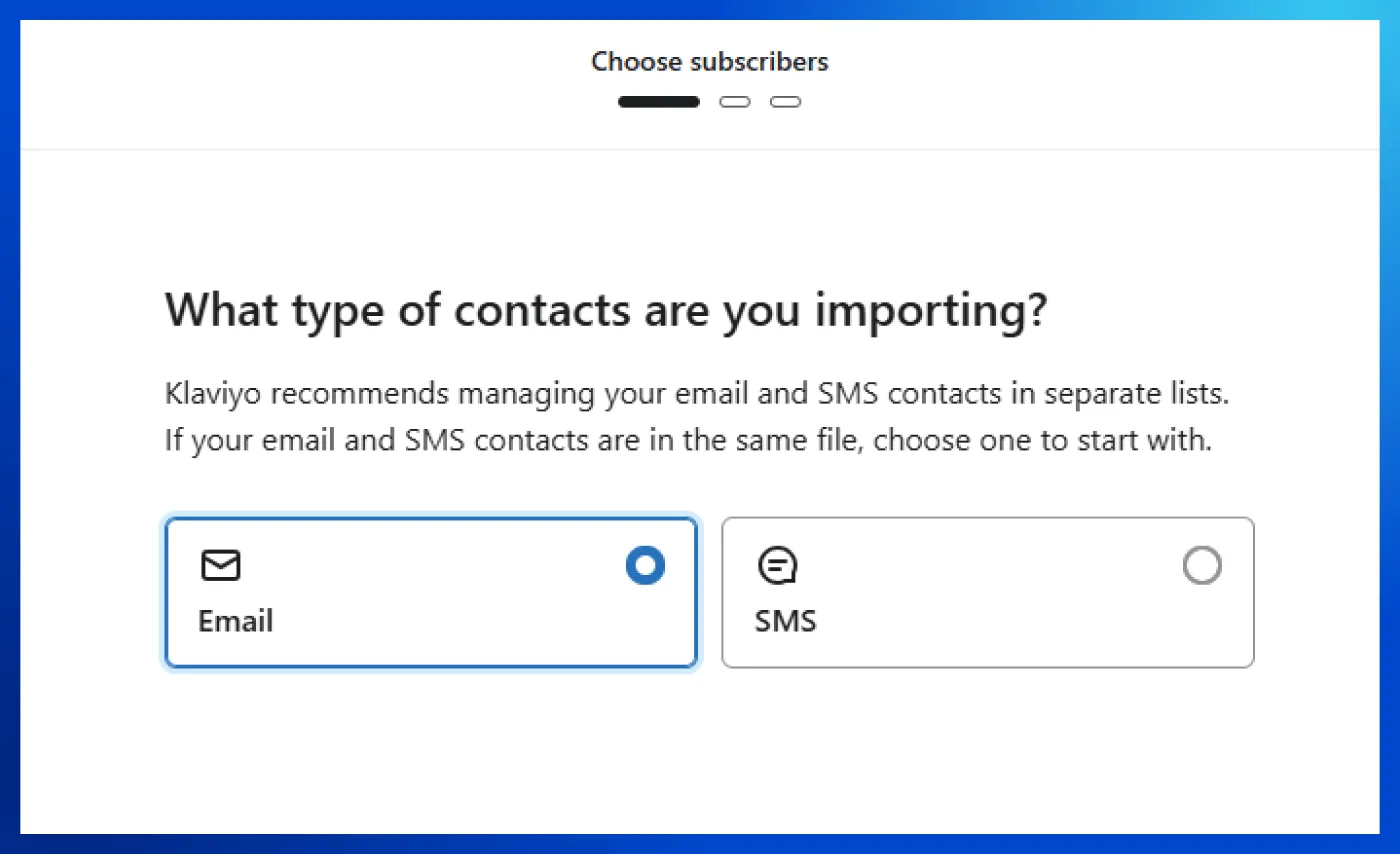
Task: Click the Choose subscribers heading
Action: (x=710, y=61)
